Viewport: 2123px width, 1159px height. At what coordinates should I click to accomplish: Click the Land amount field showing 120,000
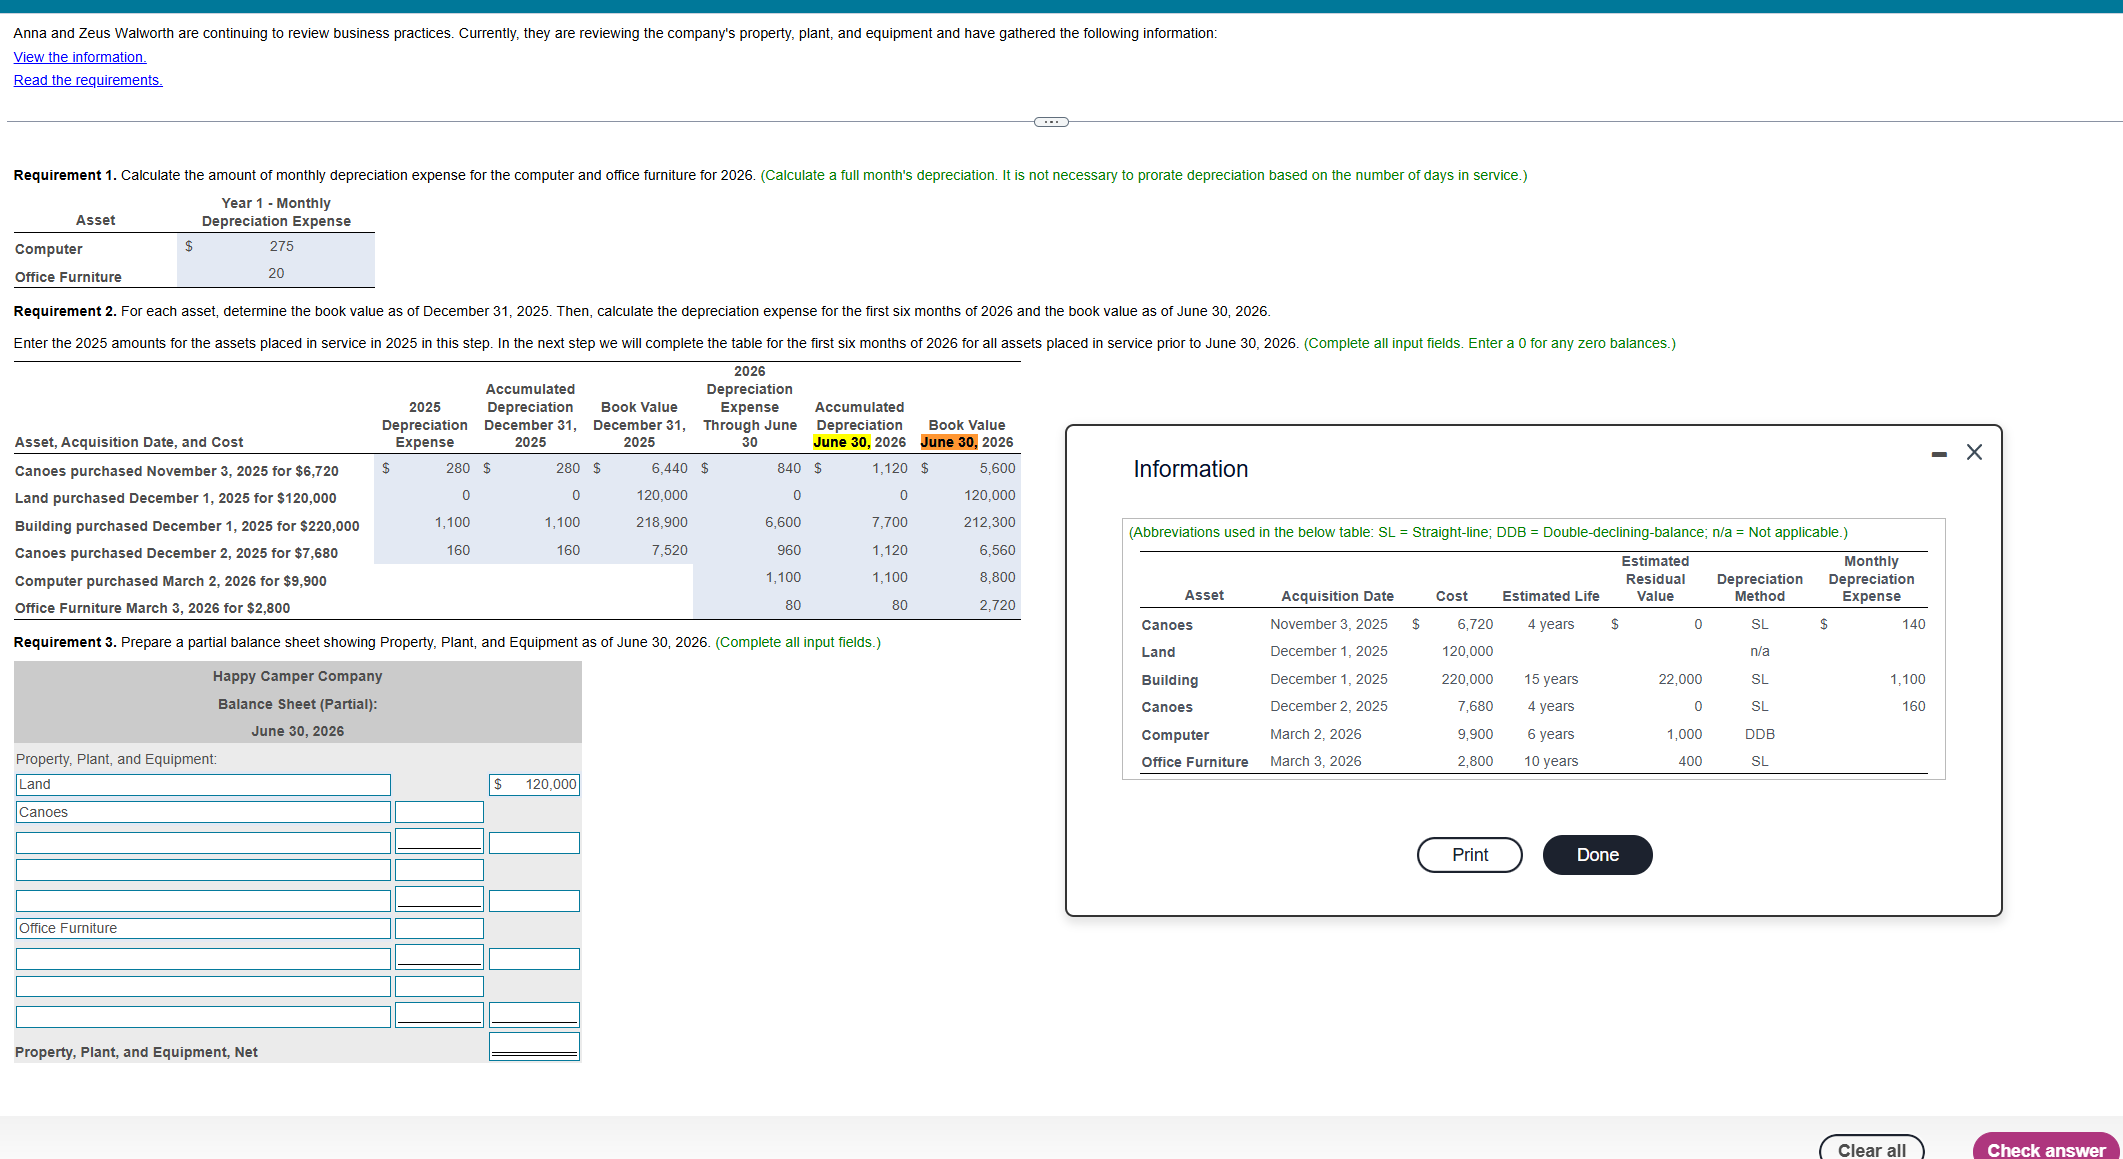(x=535, y=785)
